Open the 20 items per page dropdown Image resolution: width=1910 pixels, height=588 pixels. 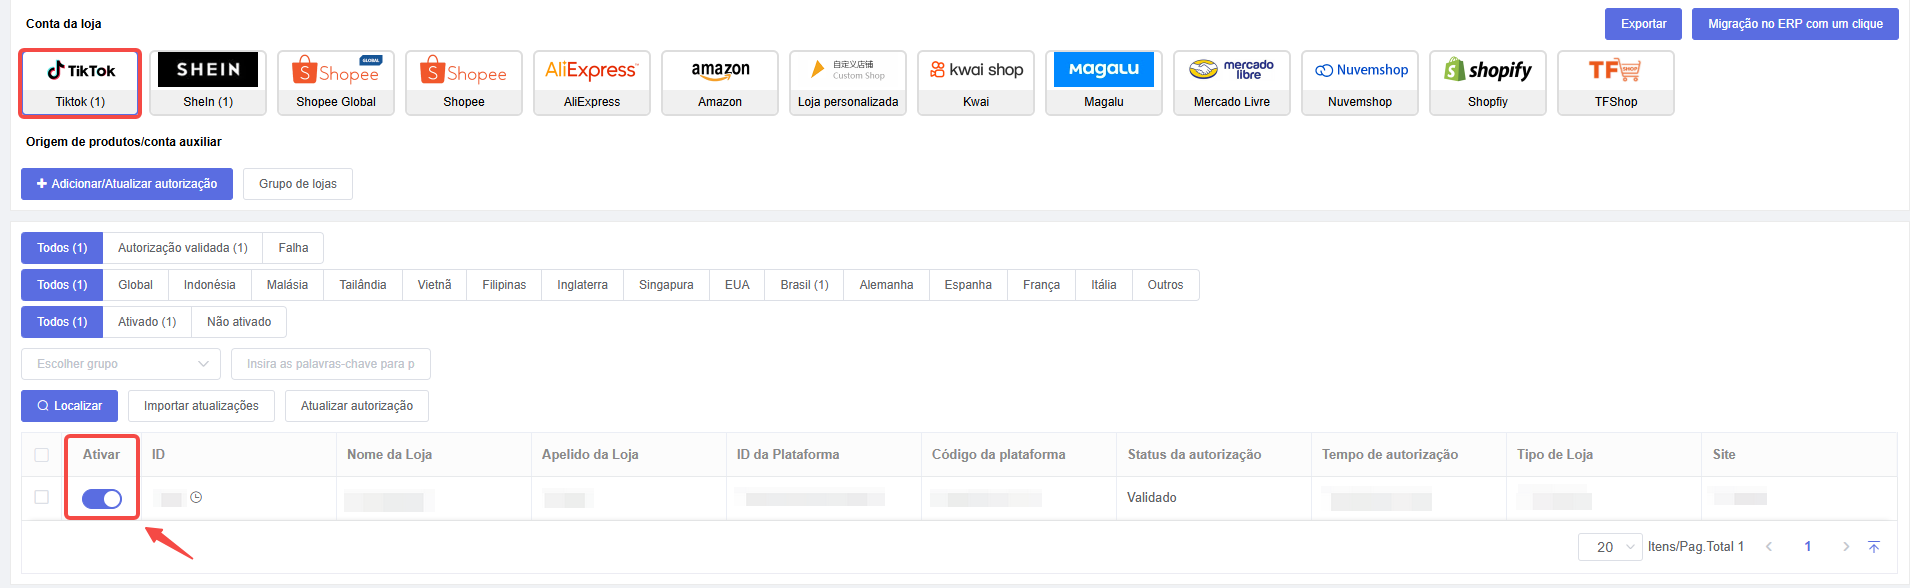pyautogui.click(x=1610, y=547)
